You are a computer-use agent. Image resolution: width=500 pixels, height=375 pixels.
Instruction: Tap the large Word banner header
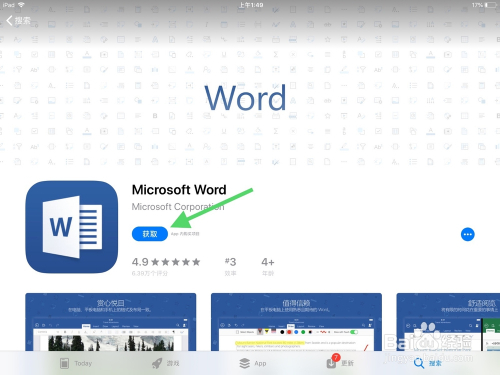245,98
